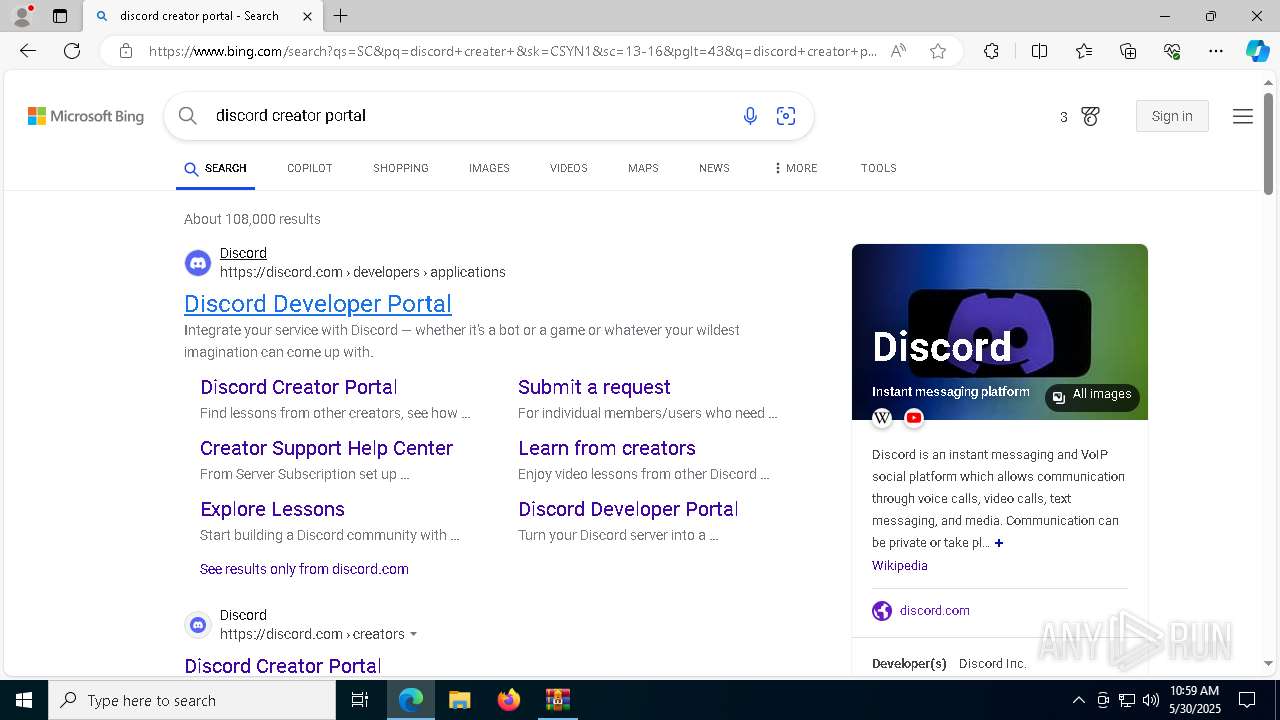Click the browser address bar URL

[x=512, y=51]
